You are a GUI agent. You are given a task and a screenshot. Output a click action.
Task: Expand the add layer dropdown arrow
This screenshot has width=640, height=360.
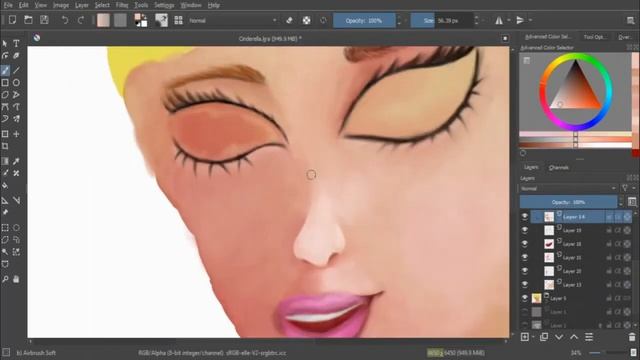[533, 338]
